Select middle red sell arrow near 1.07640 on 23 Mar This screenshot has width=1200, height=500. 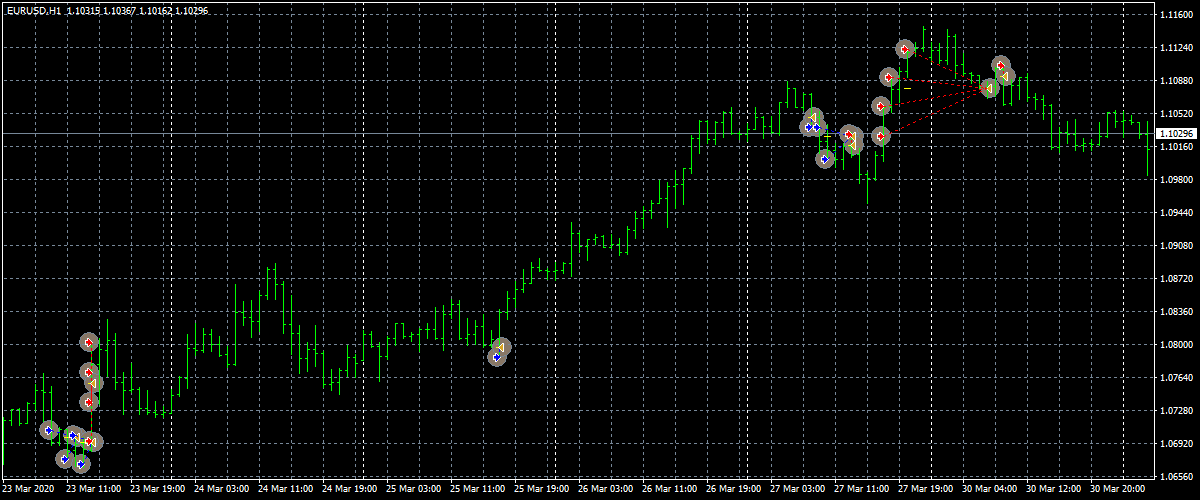[x=88, y=373]
